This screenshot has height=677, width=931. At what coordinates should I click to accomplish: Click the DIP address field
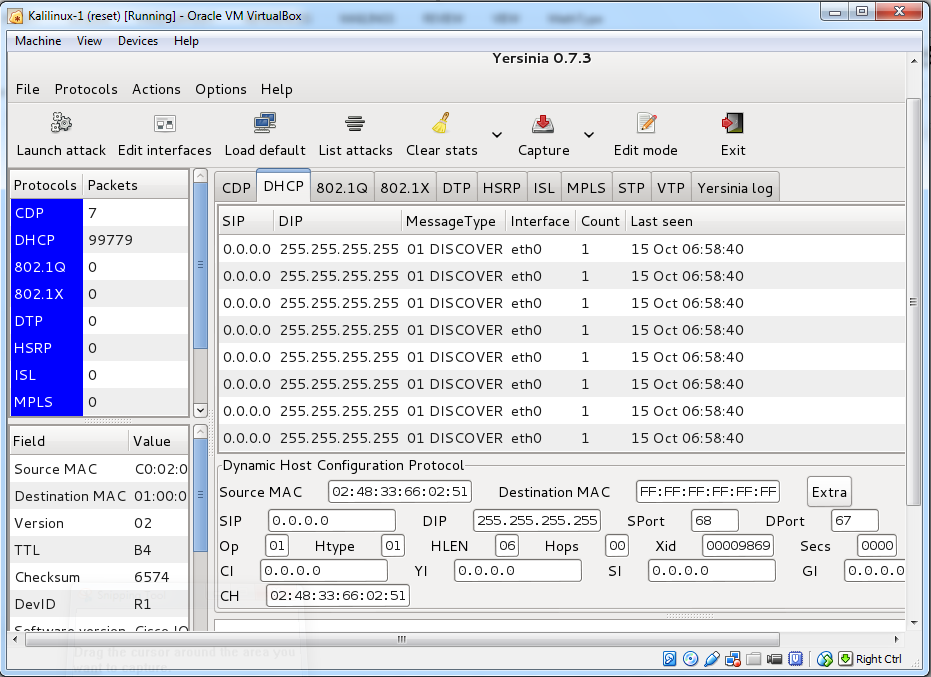(x=537, y=521)
